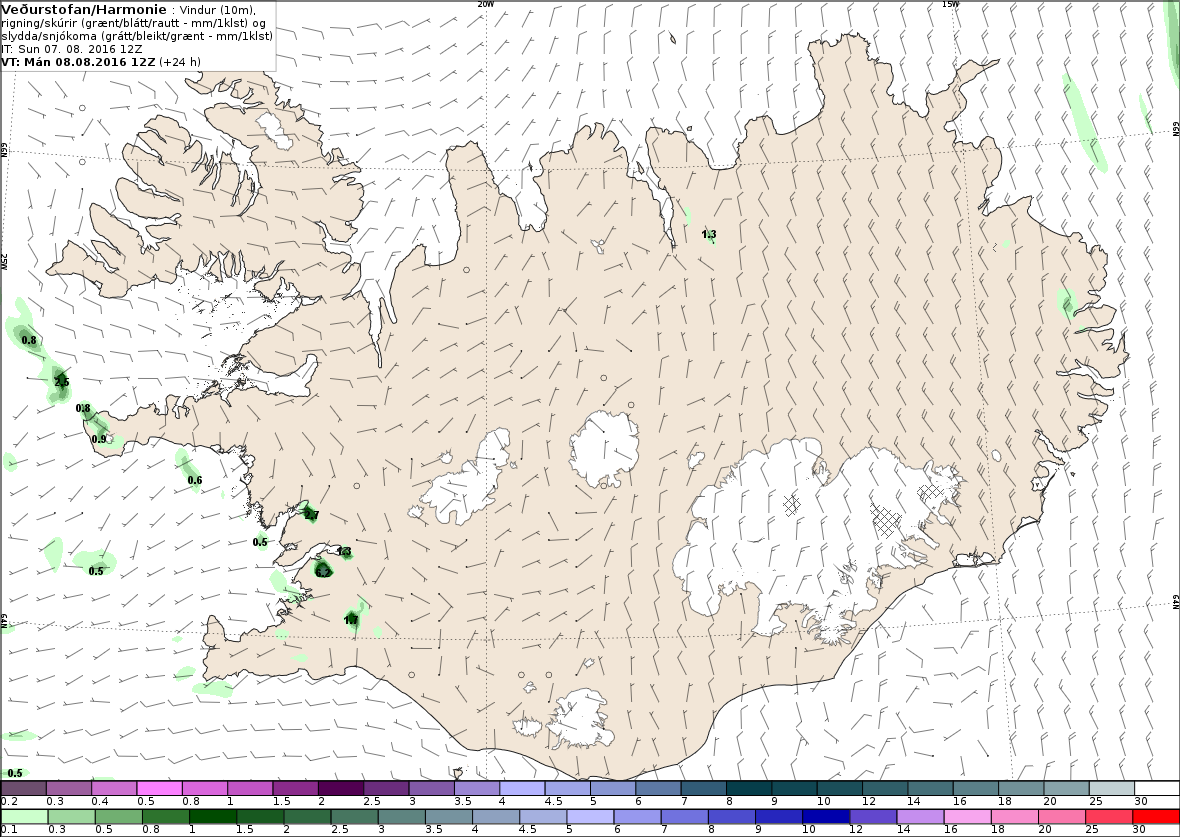The image size is (1180, 837).
Task: Click the 7 blue swatch in lower rain legend
Action: tap(685, 816)
